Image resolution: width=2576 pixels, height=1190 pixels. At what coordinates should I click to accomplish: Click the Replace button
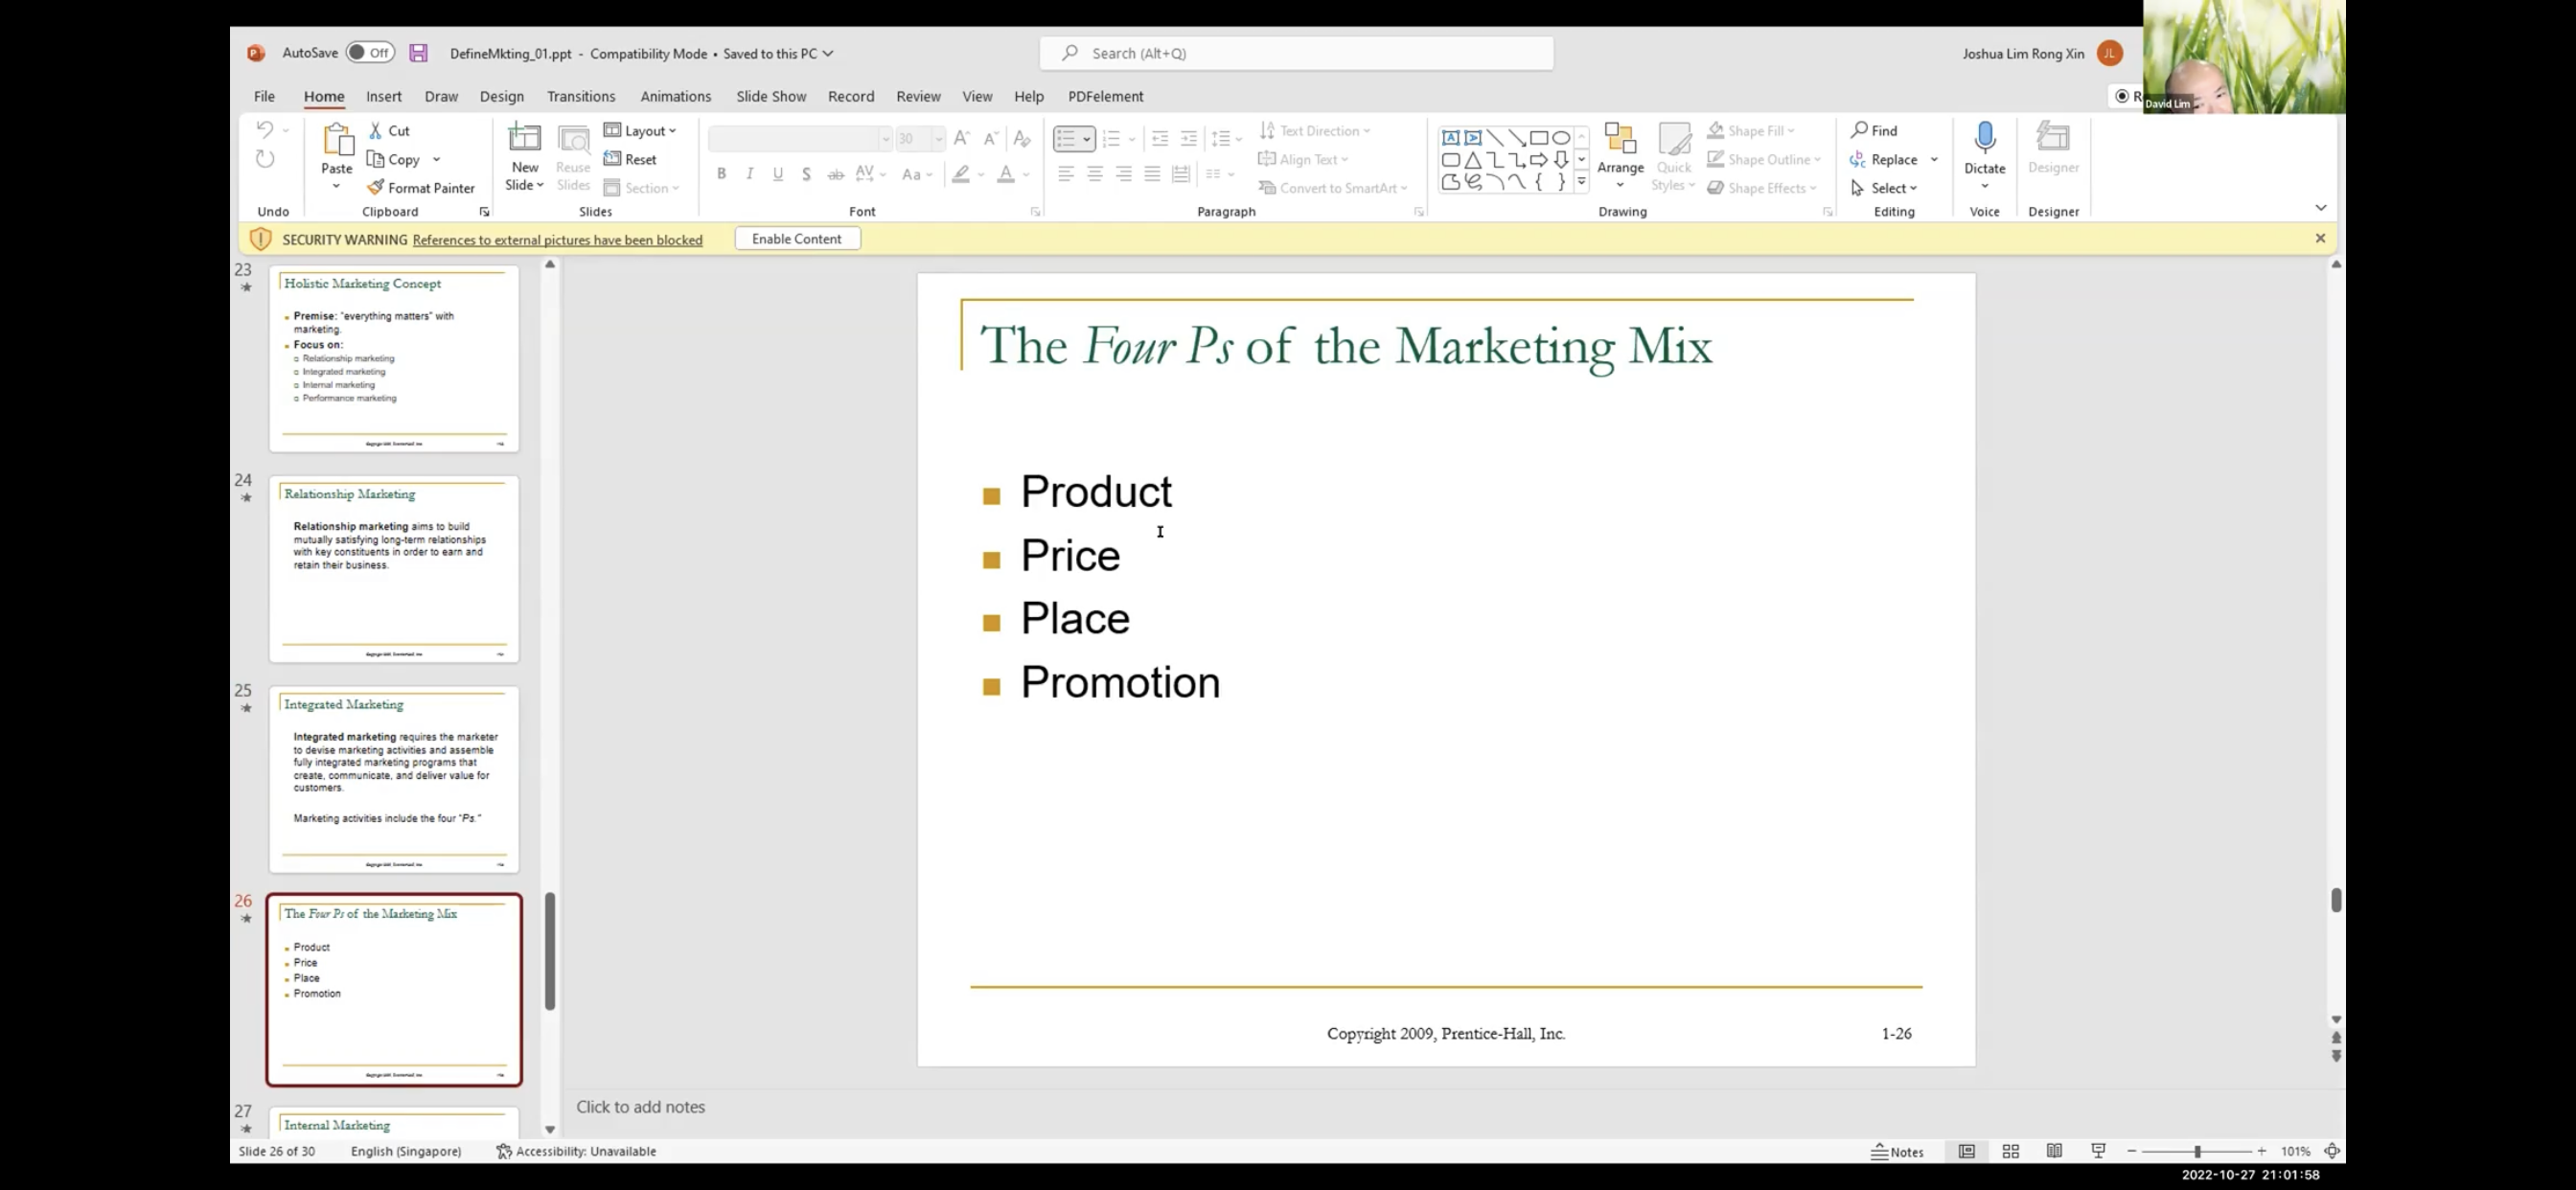(x=1885, y=159)
